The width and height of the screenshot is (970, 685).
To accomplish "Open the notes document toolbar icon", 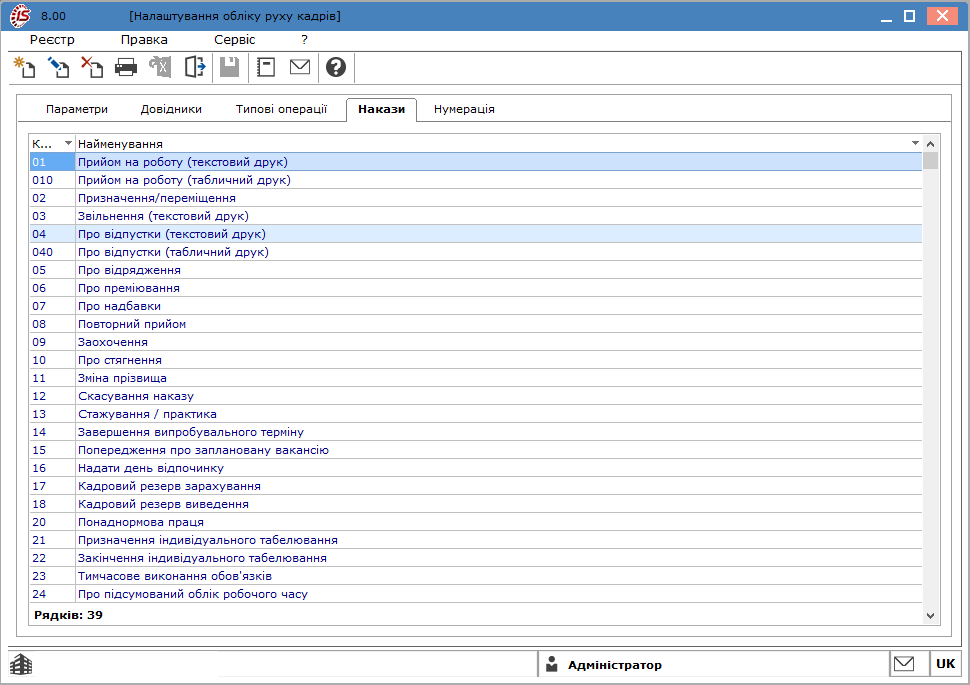I will click(266, 67).
